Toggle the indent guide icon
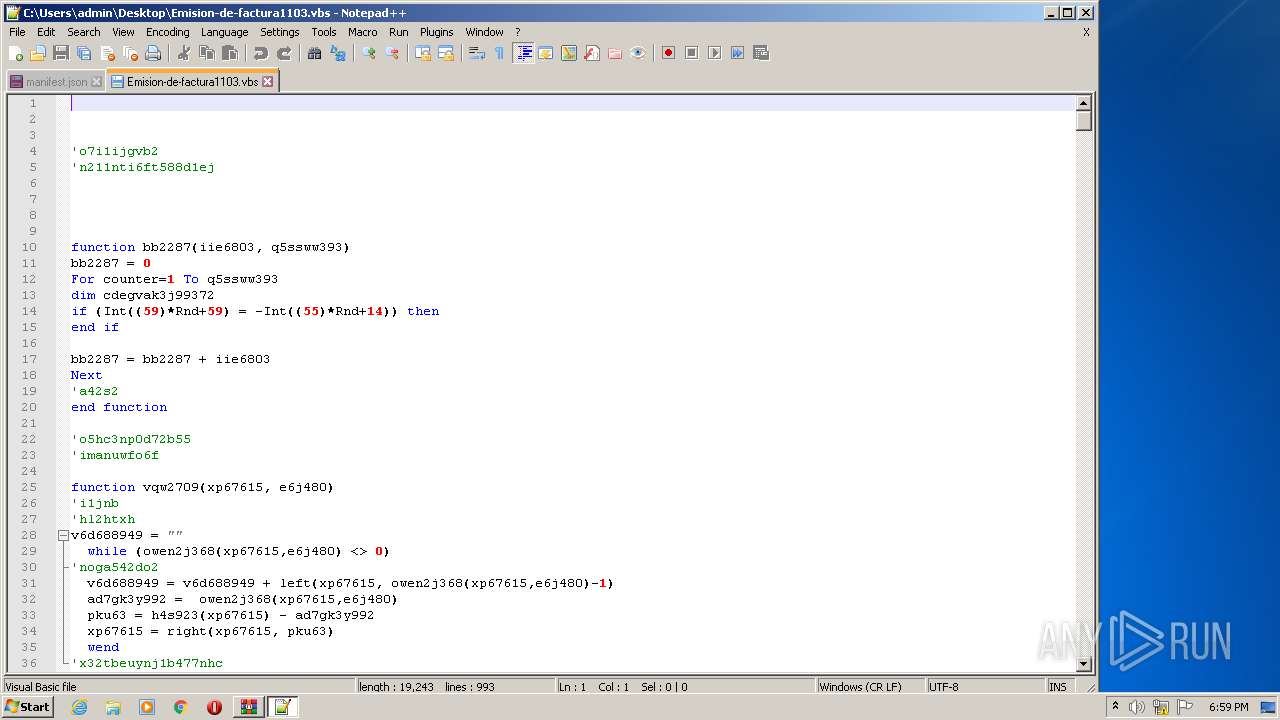The image size is (1280, 720). tap(523, 53)
